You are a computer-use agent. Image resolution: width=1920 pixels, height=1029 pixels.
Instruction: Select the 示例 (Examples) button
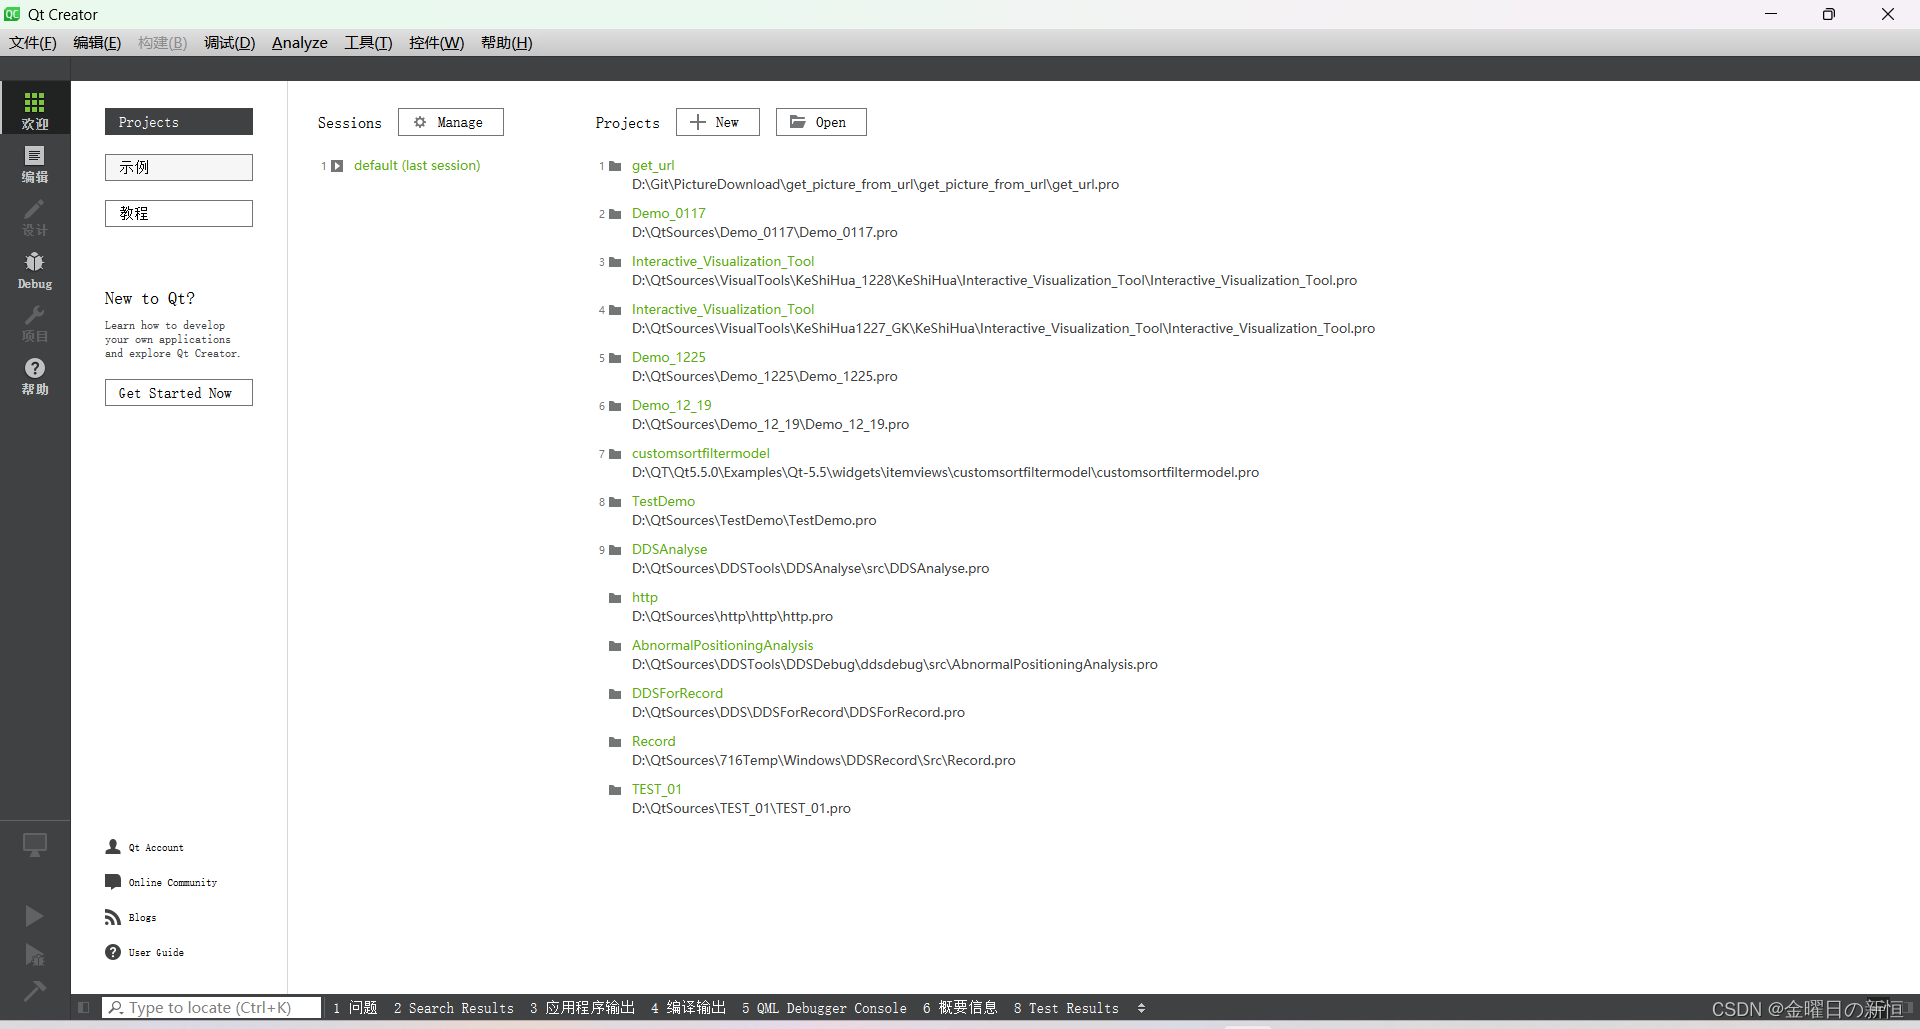point(179,167)
